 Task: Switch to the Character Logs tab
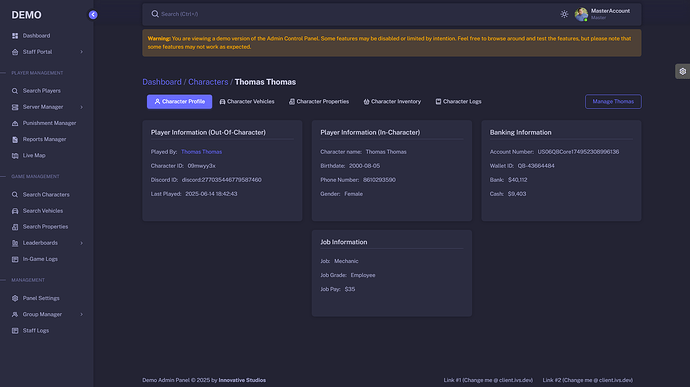pos(459,102)
